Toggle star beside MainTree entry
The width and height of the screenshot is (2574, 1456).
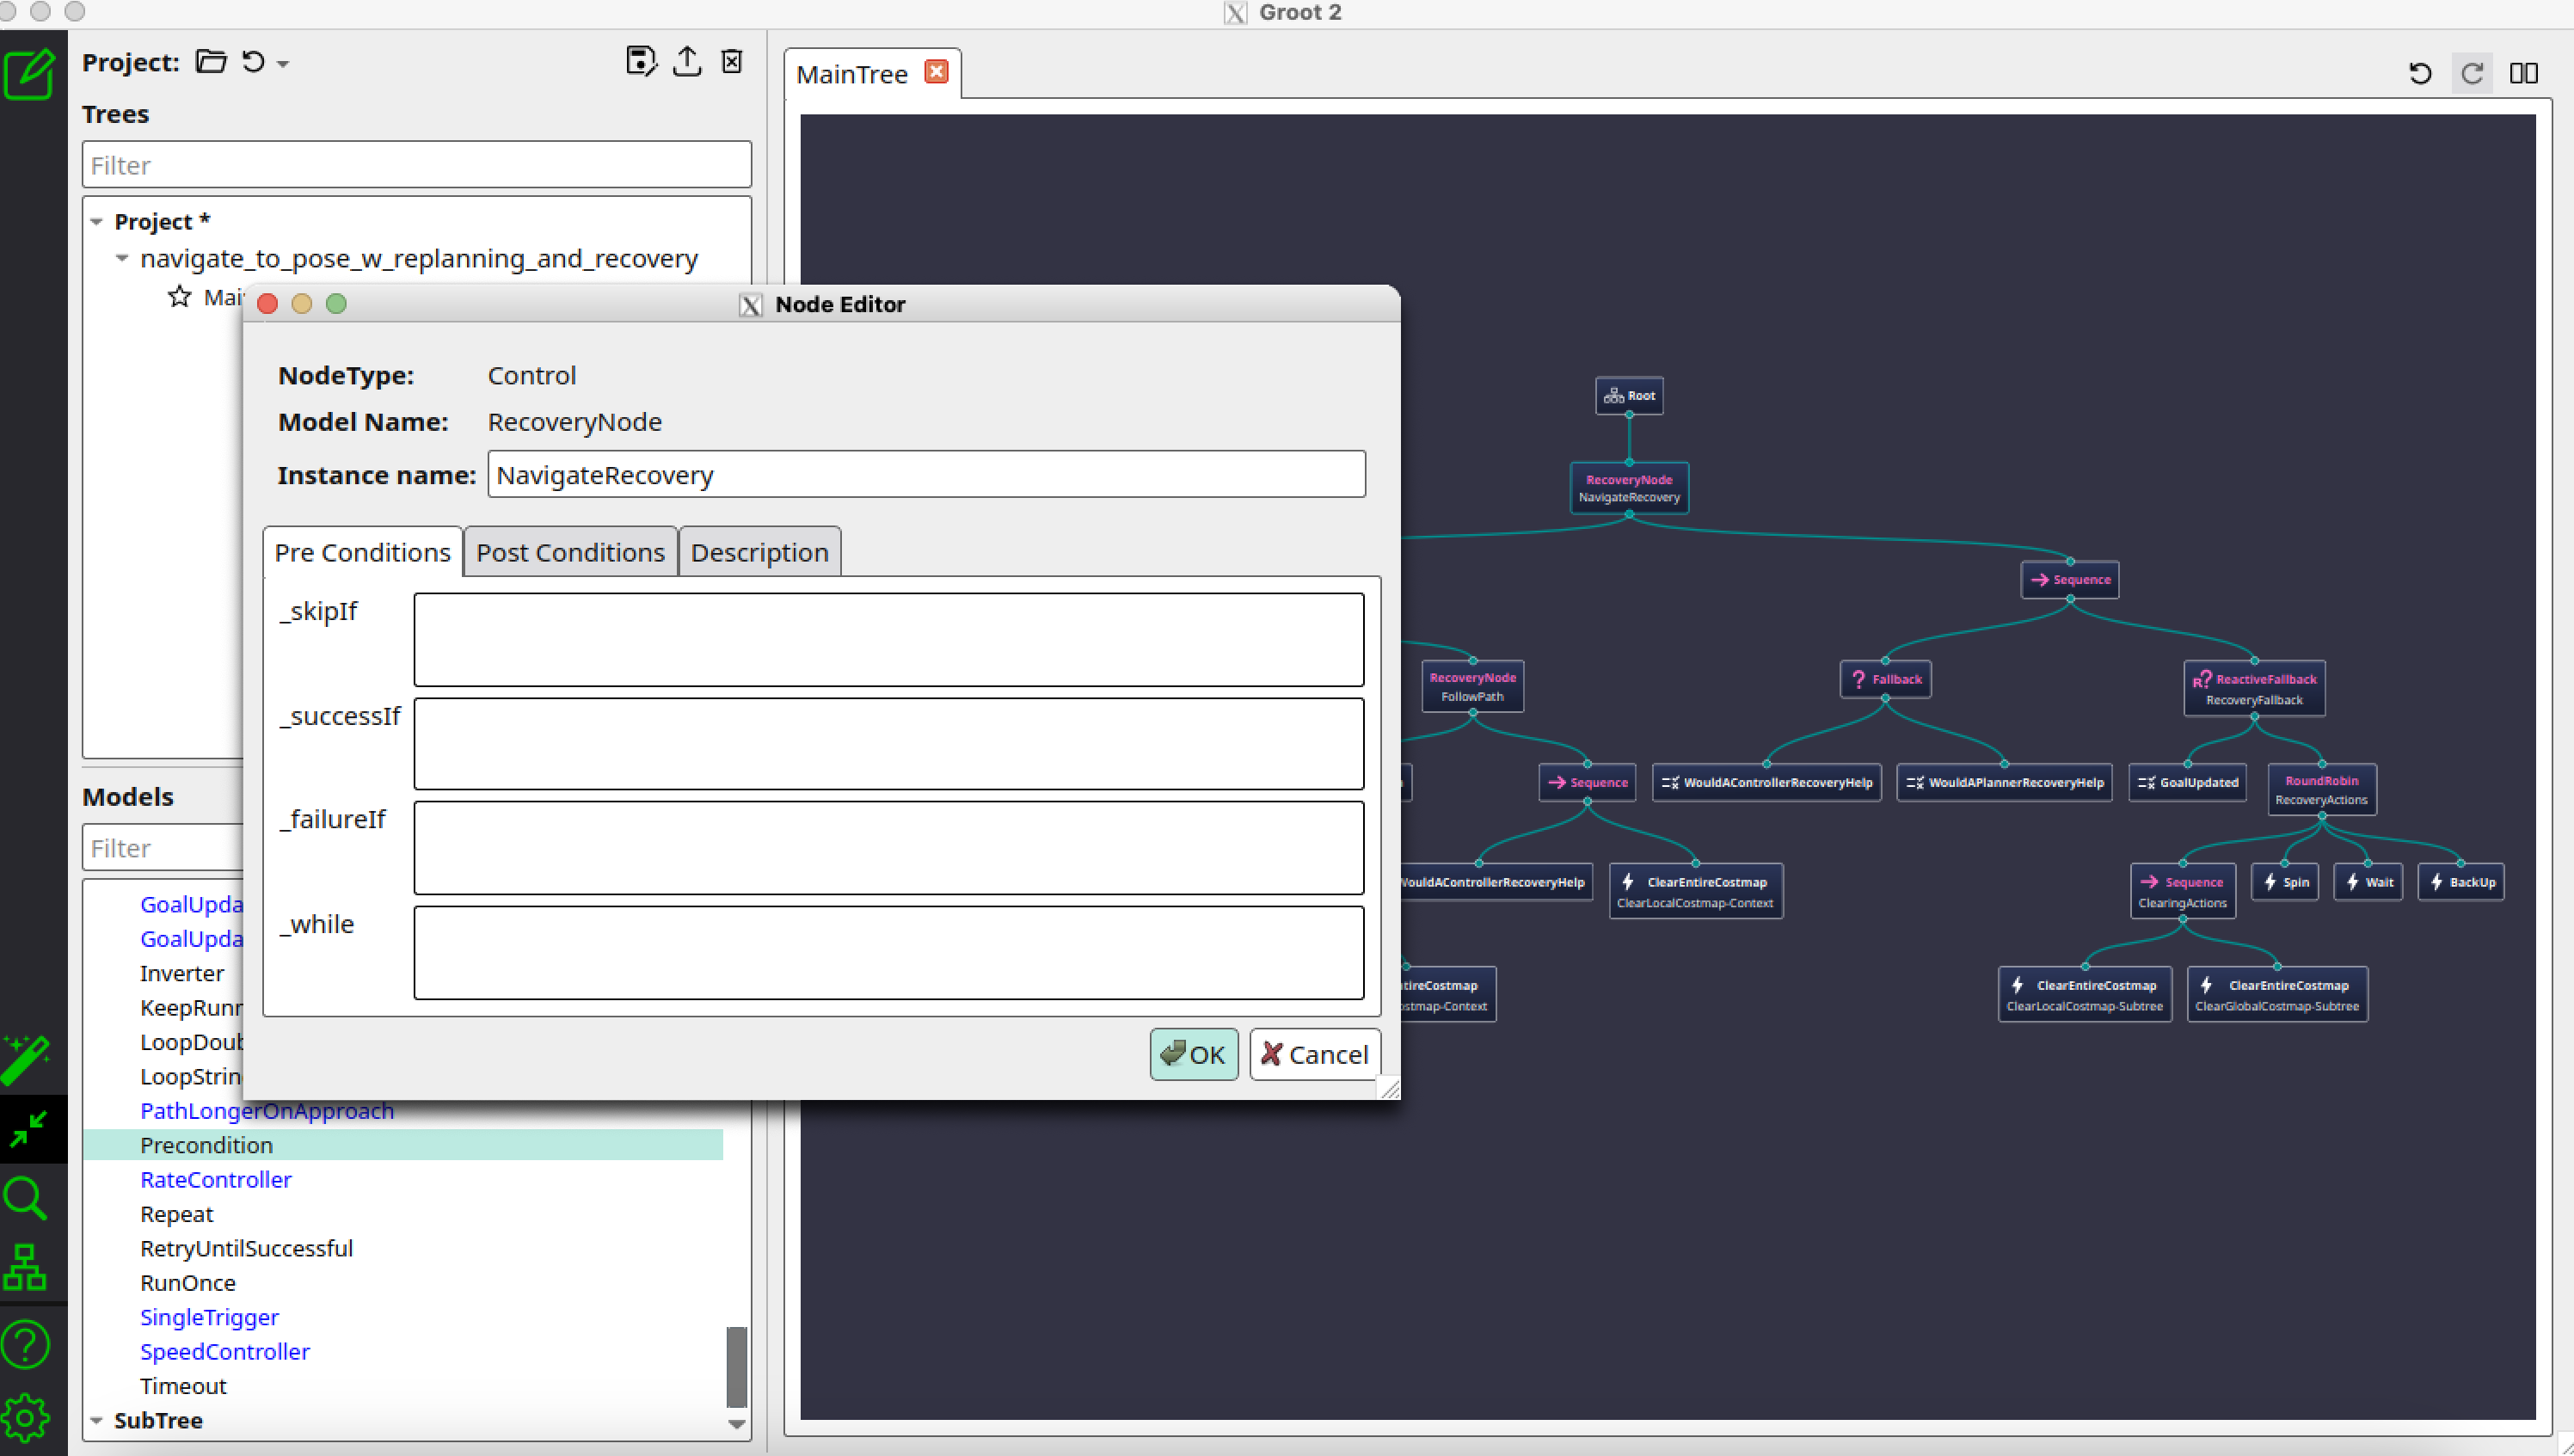click(x=179, y=297)
